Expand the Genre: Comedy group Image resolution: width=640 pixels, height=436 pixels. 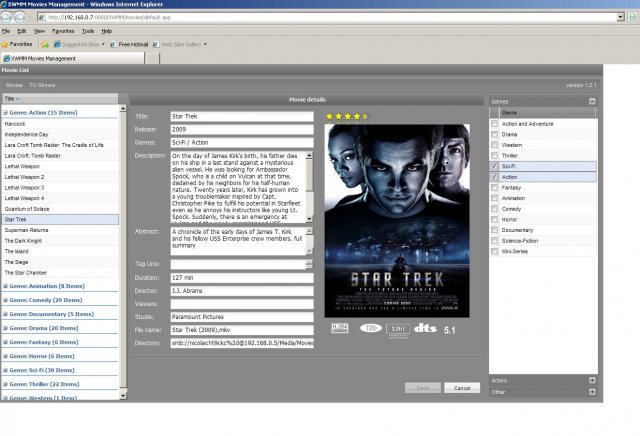5,299
